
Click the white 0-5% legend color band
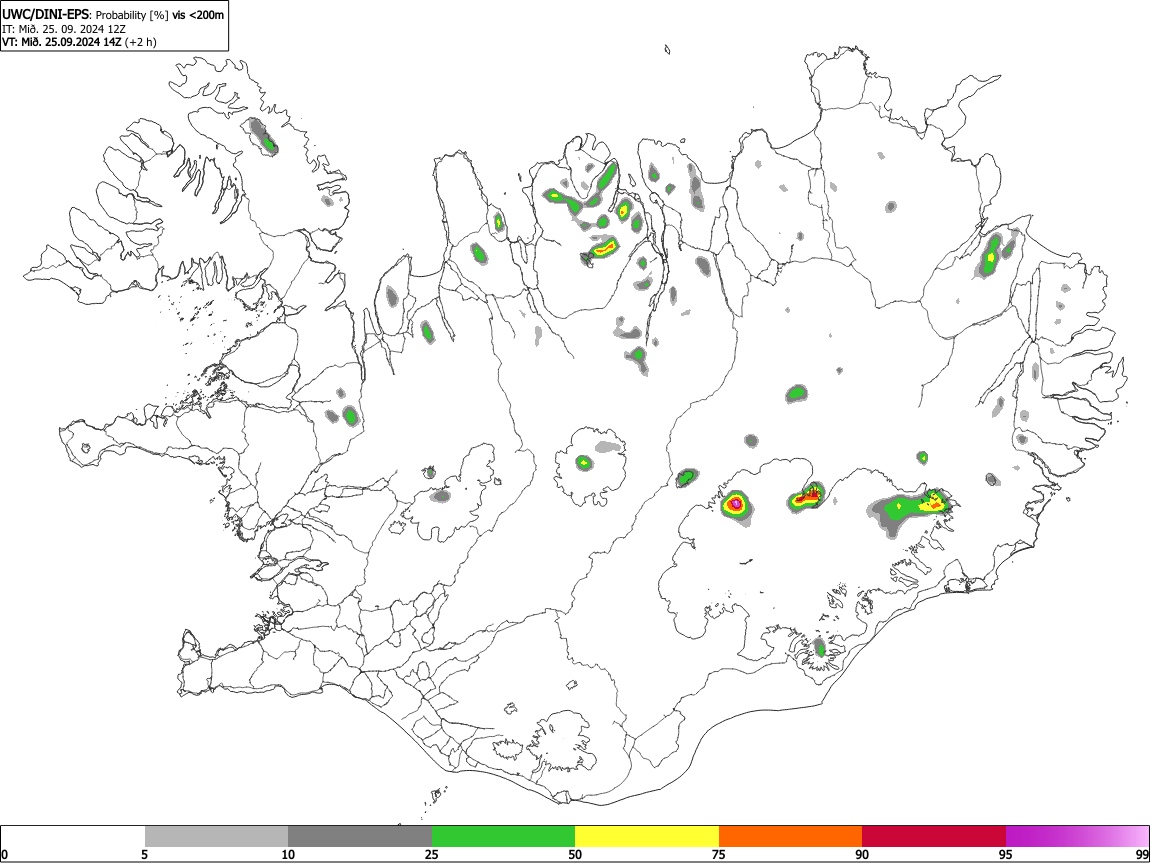point(73,836)
